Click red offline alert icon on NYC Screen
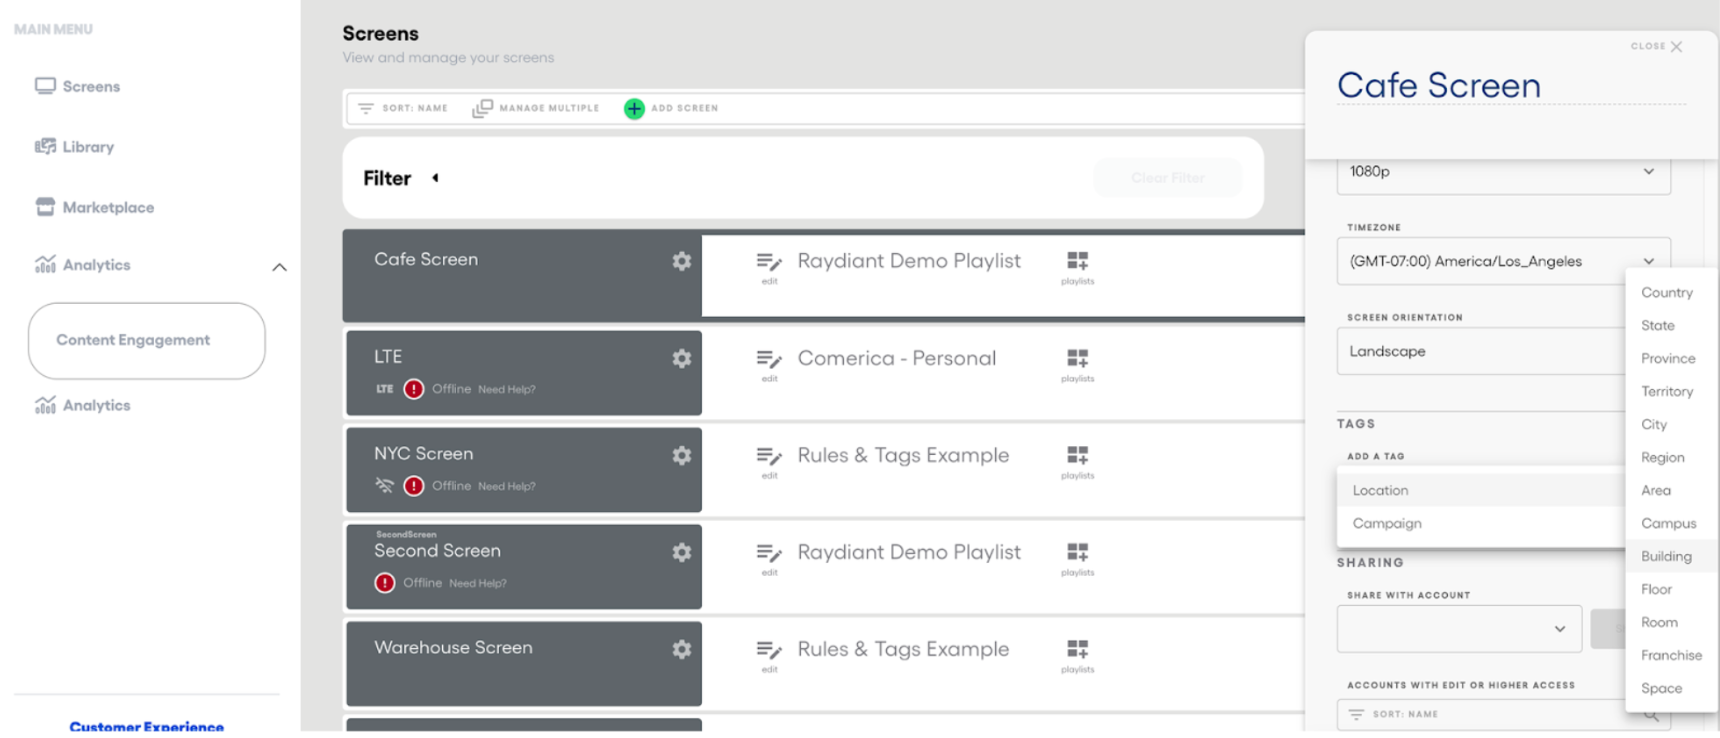This screenshot has width=1720, height=738. point(414,486)
